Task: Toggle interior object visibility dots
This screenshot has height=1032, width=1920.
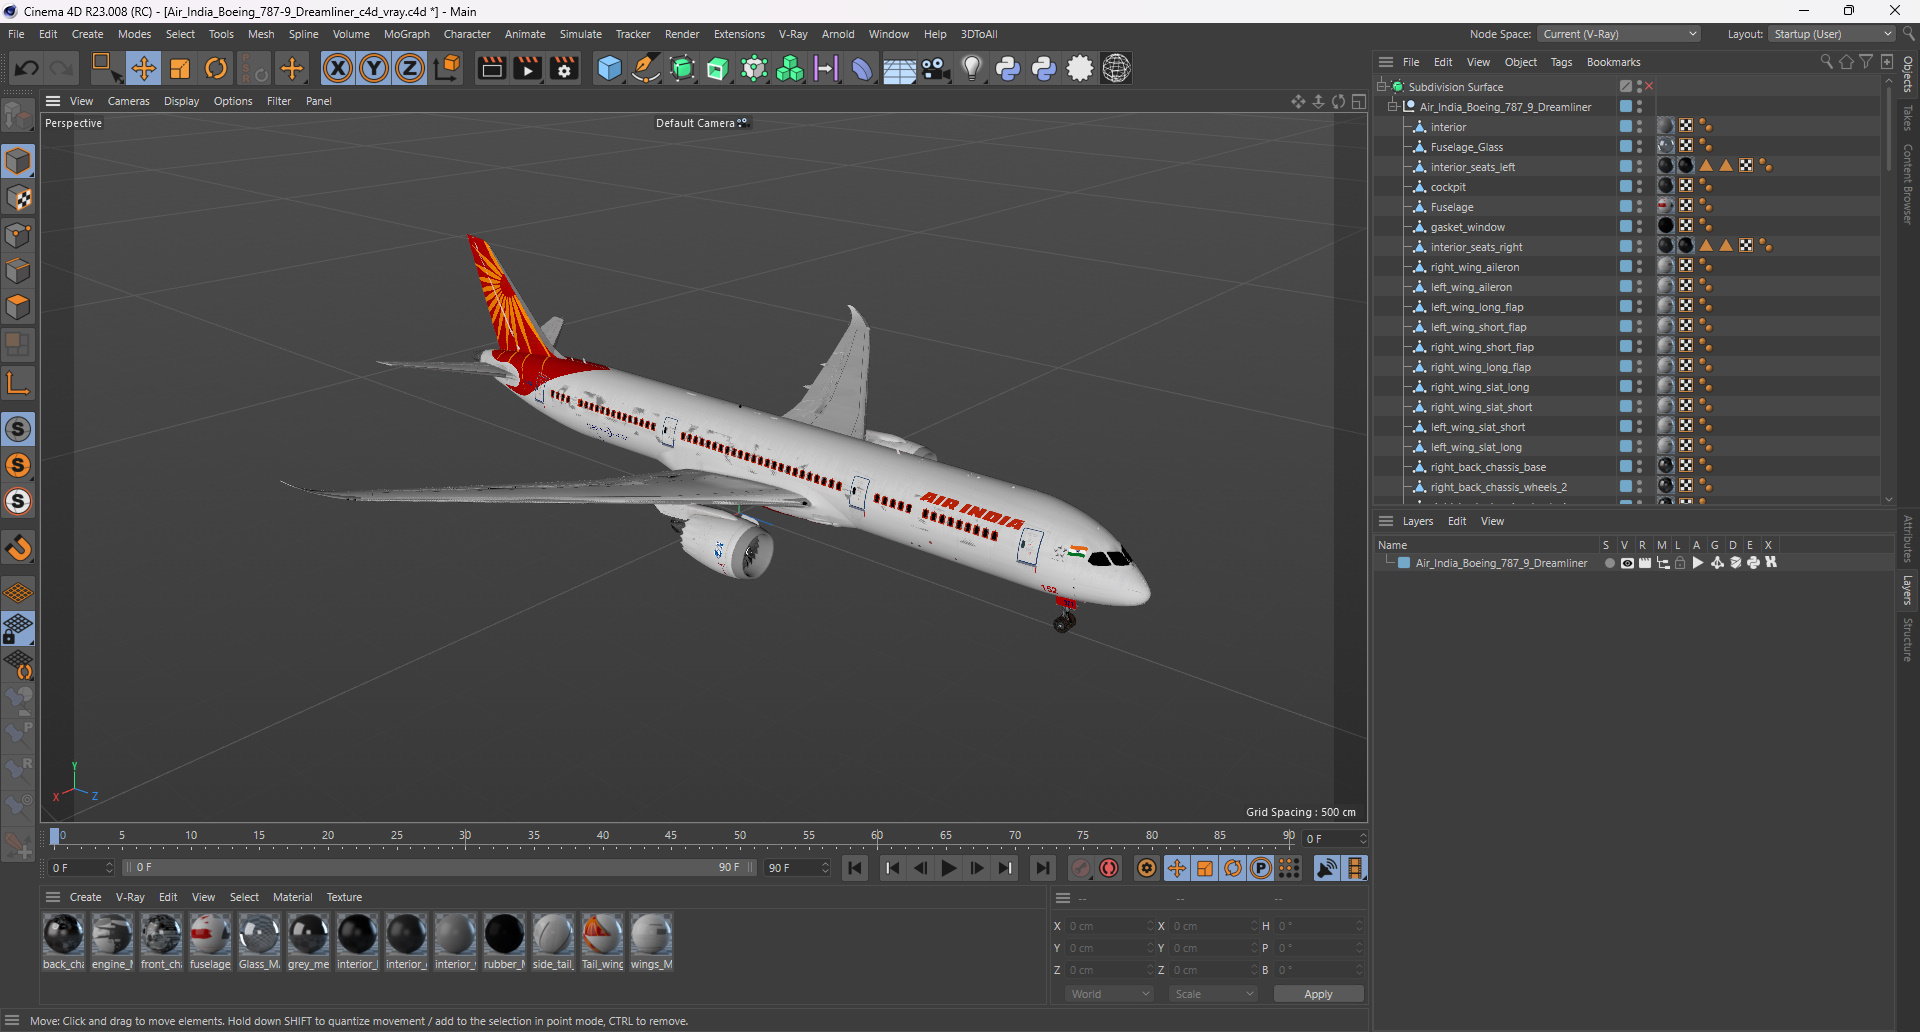Action: tap(1640, 127)
